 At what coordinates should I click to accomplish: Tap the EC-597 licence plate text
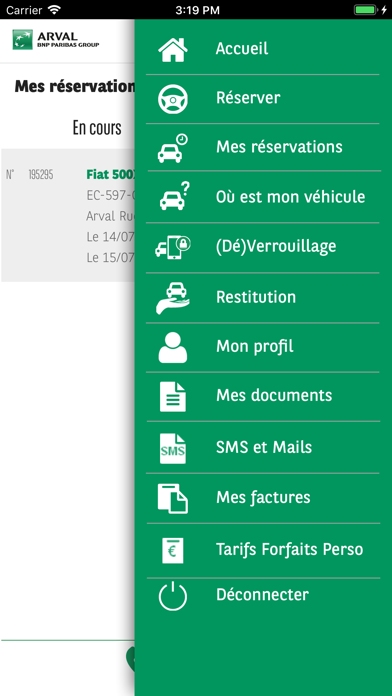(111, 196)
